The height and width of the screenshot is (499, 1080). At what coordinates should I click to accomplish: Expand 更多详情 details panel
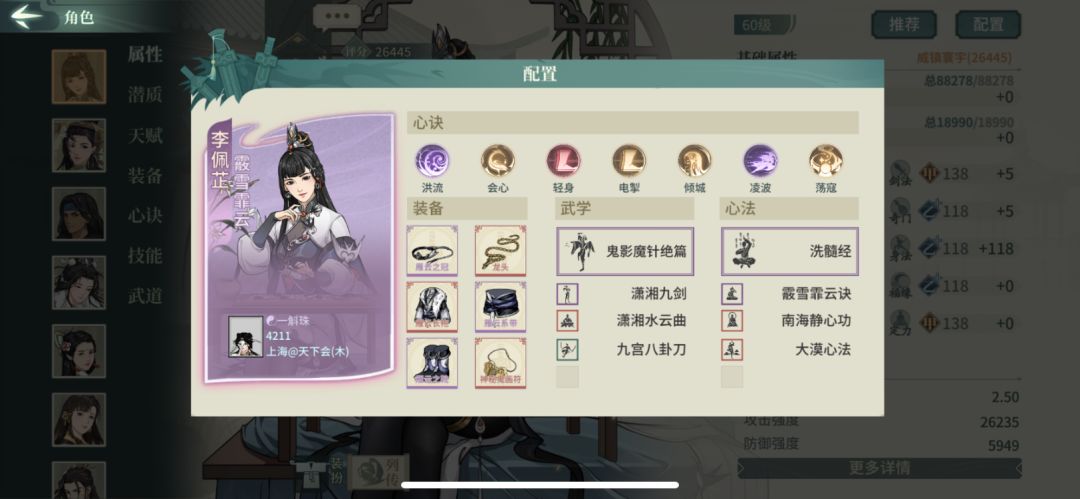880,469
